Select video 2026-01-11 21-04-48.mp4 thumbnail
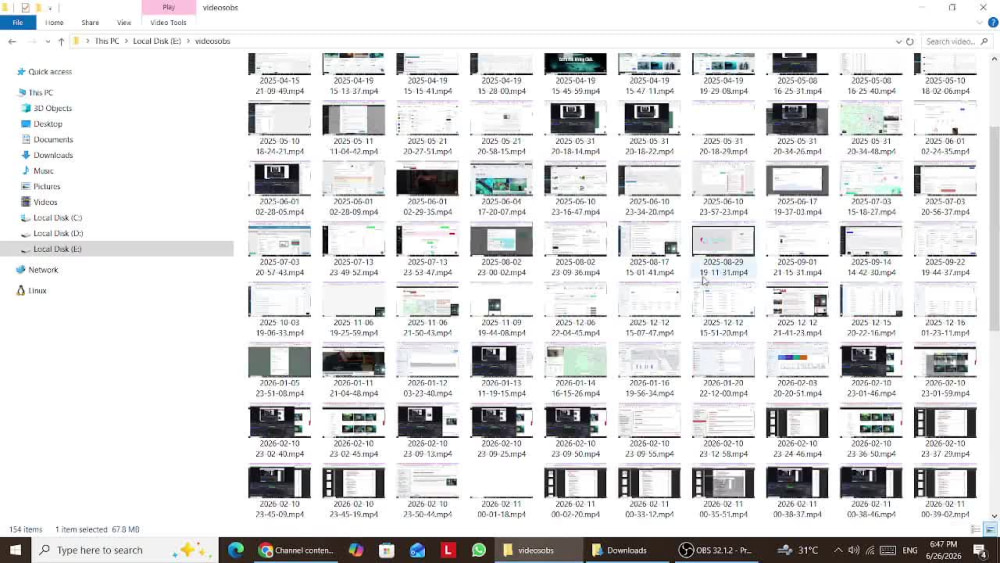This screenshot has width=1000, height=563. (353, 361)
